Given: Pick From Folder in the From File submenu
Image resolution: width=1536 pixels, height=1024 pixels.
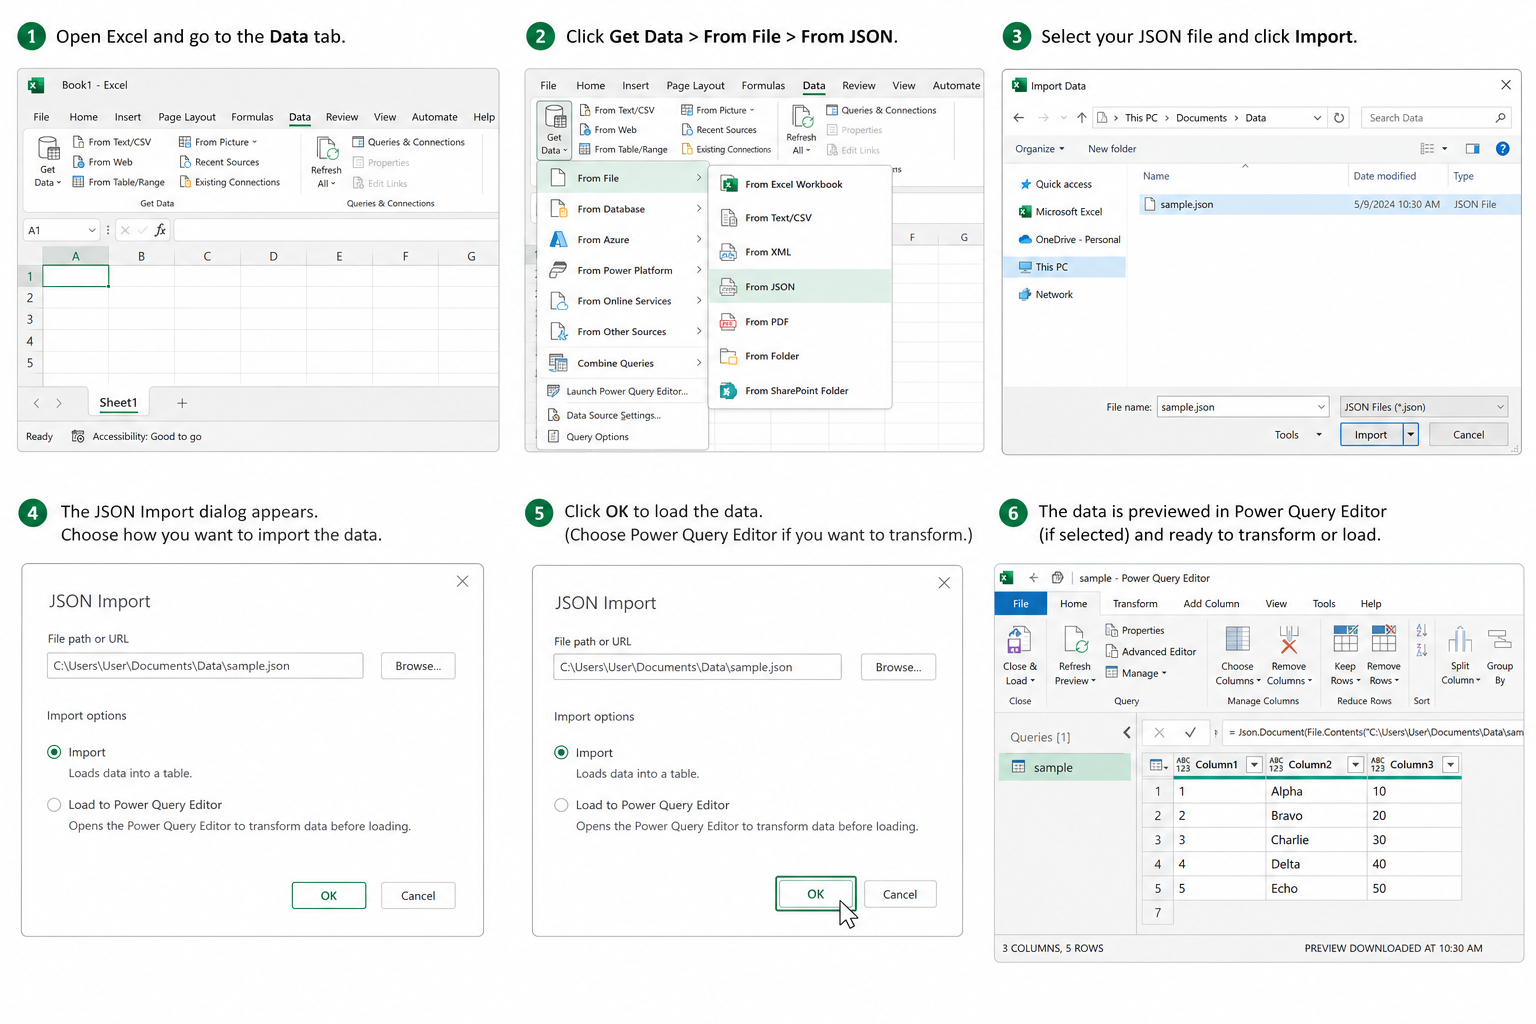Looking at the screenshot, I should point(799,356).
